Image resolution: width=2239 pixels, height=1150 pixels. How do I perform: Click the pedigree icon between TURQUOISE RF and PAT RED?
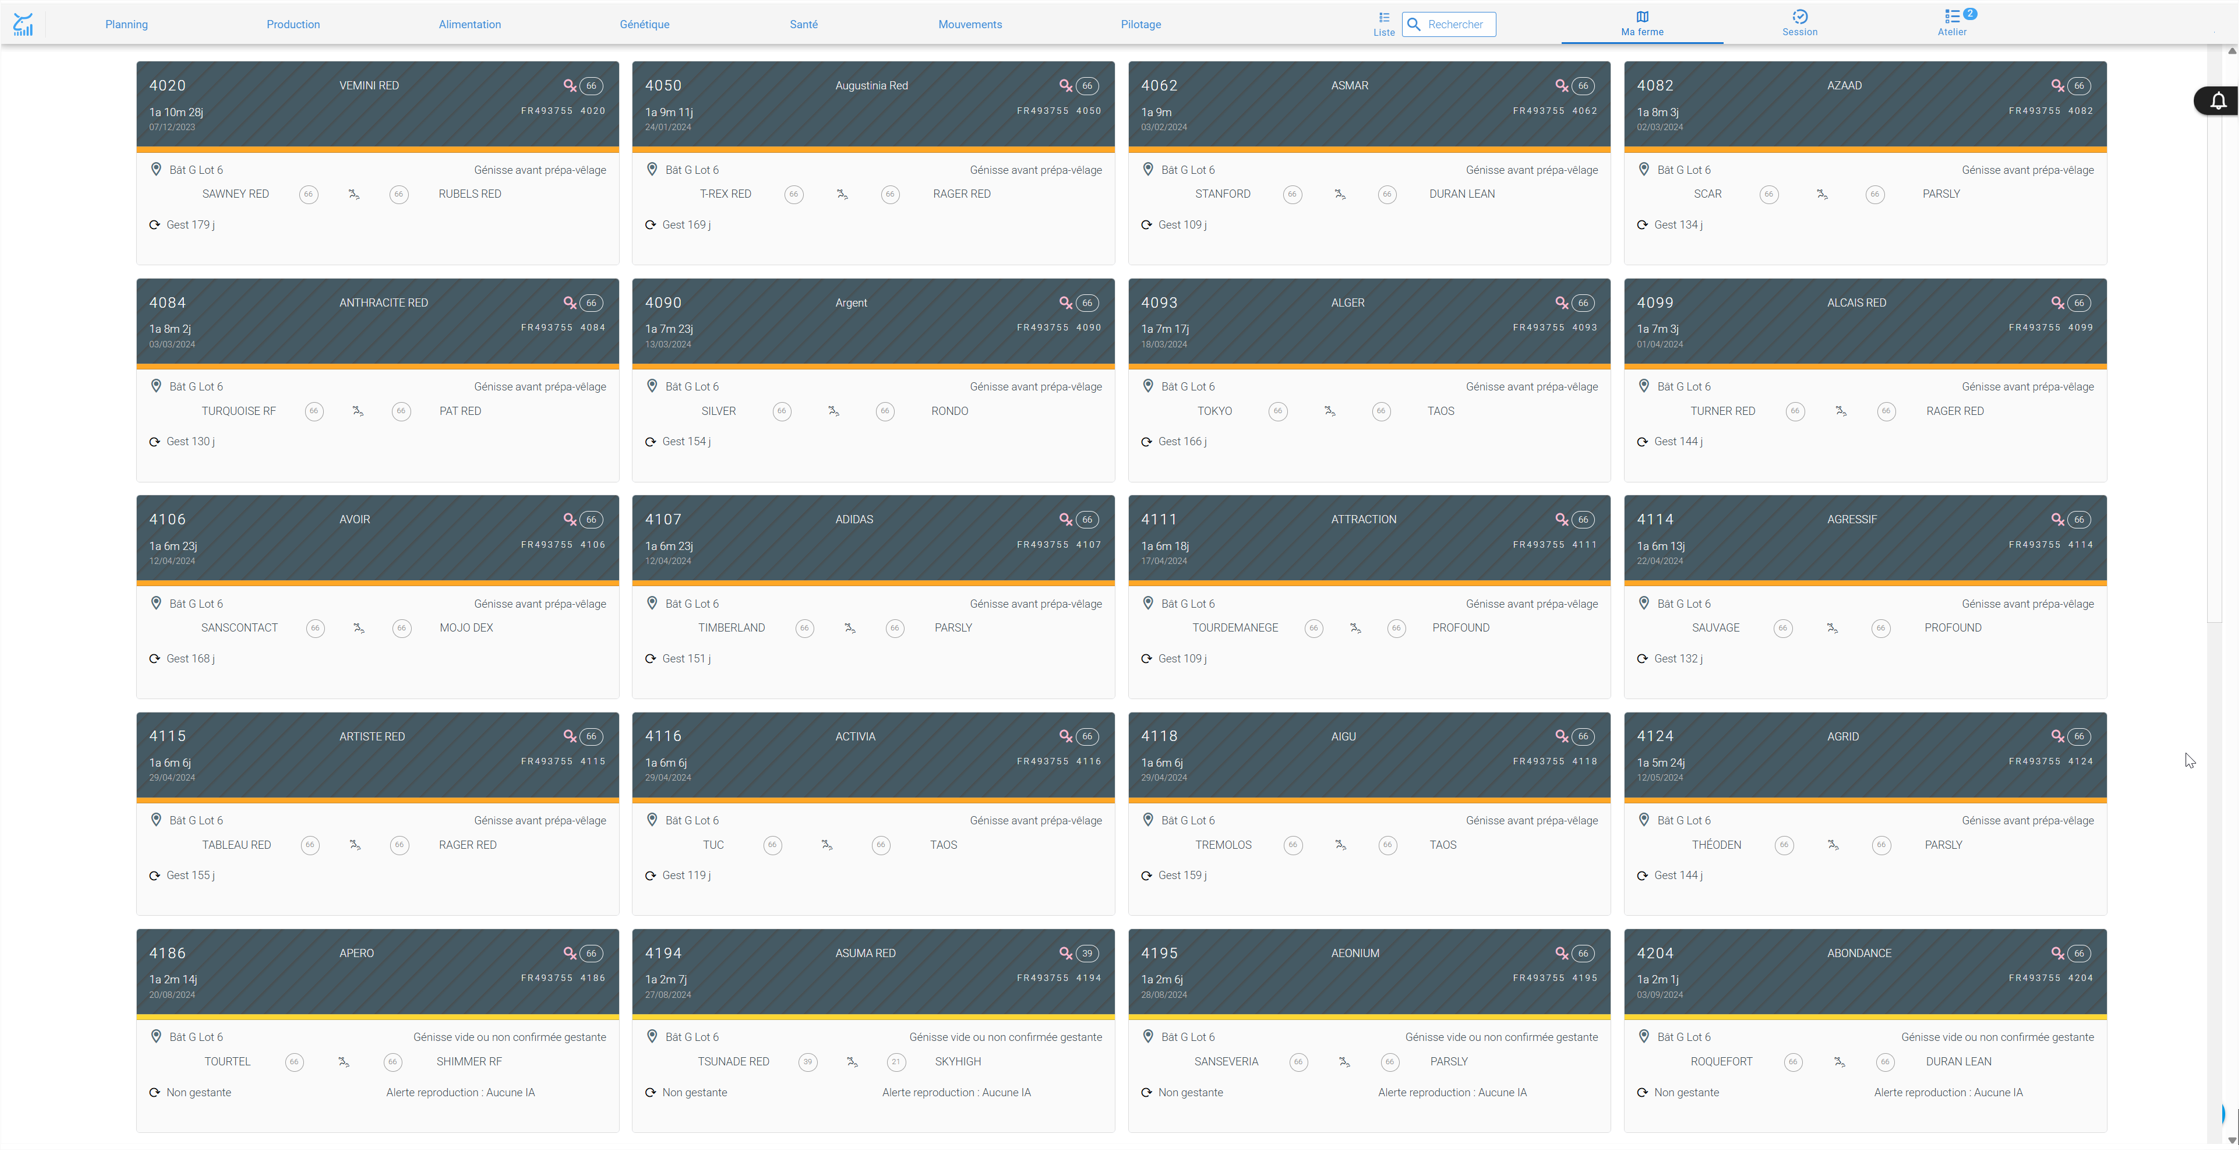(x=357, y=411)
